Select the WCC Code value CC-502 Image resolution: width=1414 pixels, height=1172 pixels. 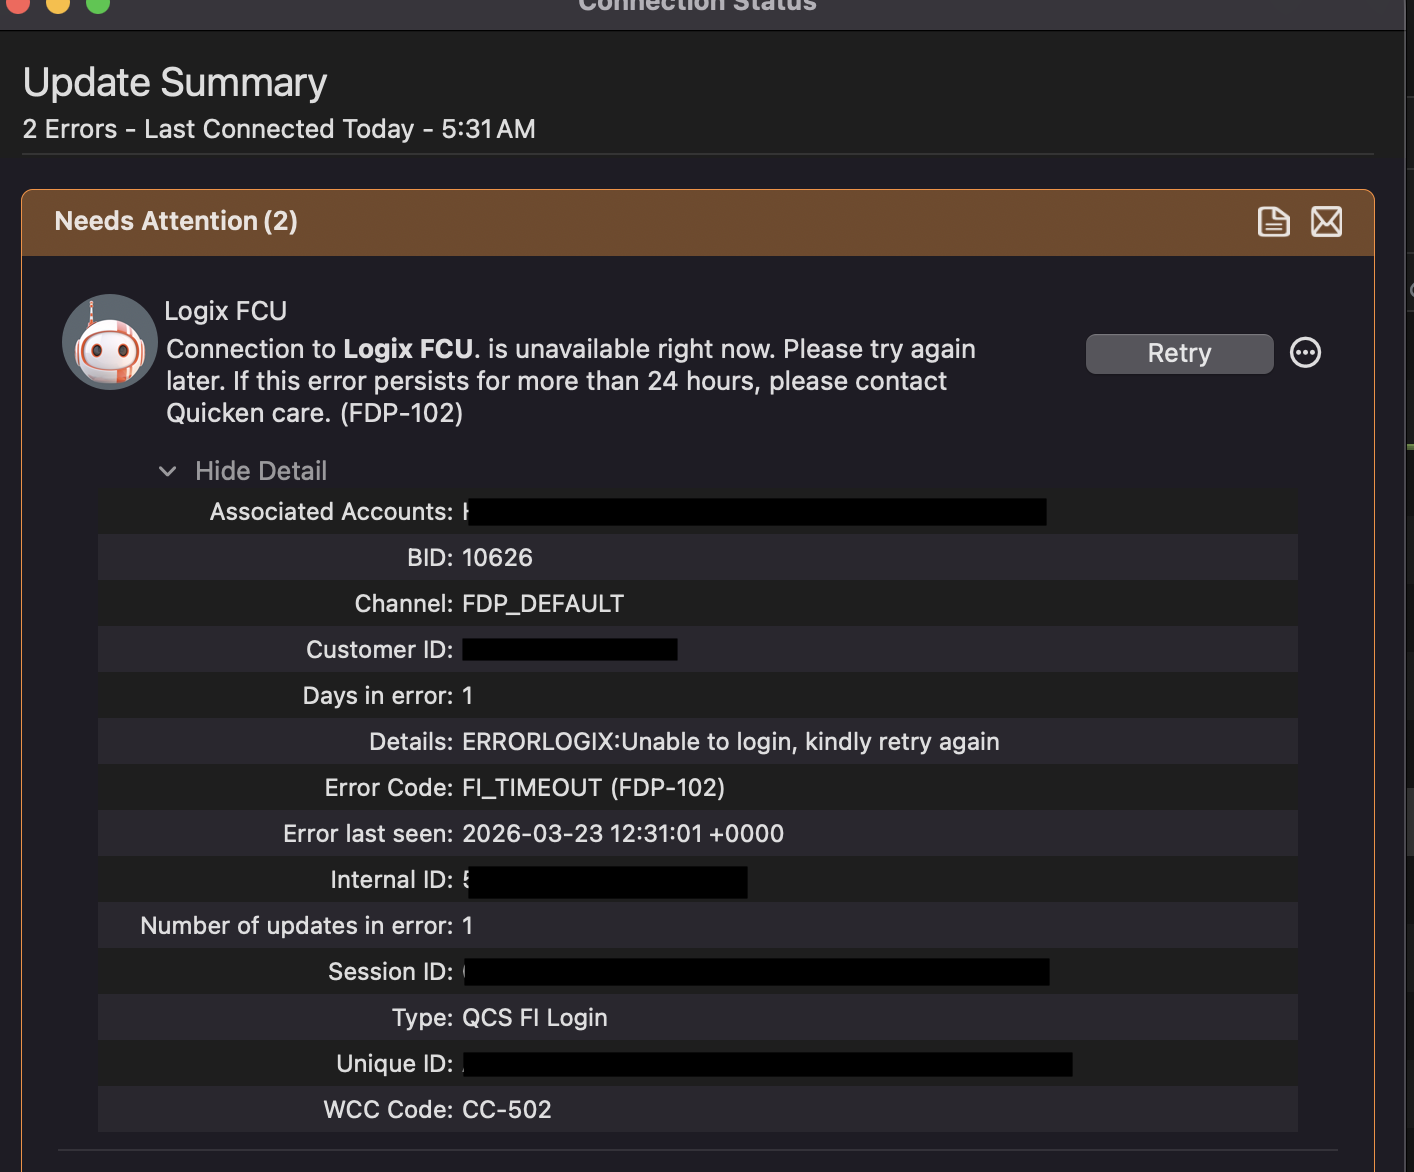[507, 1110]
